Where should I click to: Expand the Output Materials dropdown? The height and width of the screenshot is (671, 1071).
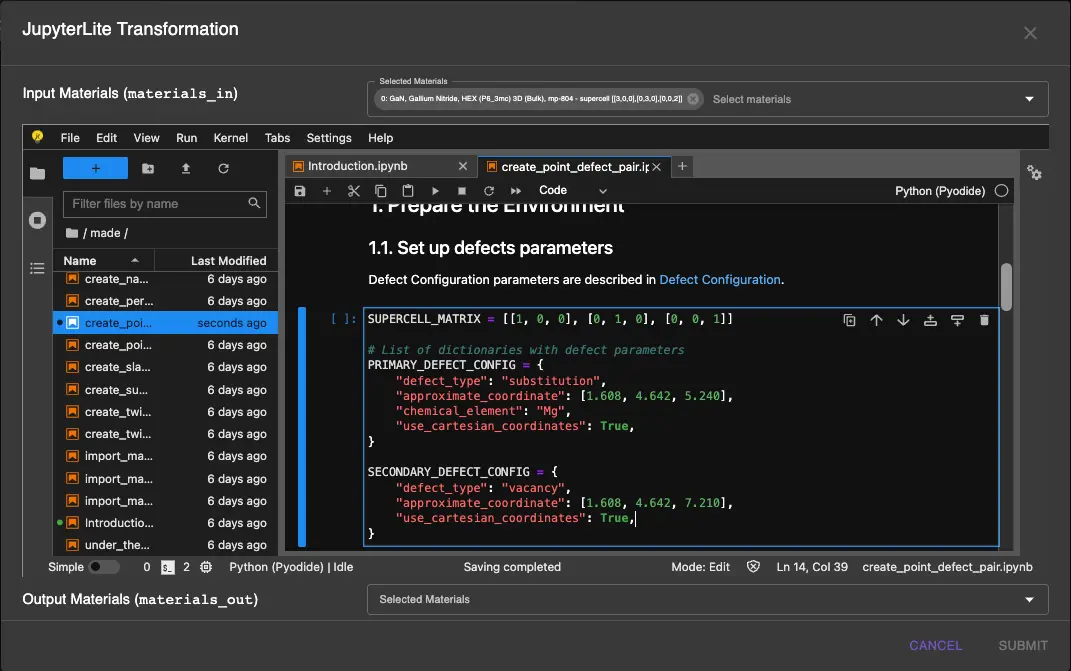[x=1029, y=600]
